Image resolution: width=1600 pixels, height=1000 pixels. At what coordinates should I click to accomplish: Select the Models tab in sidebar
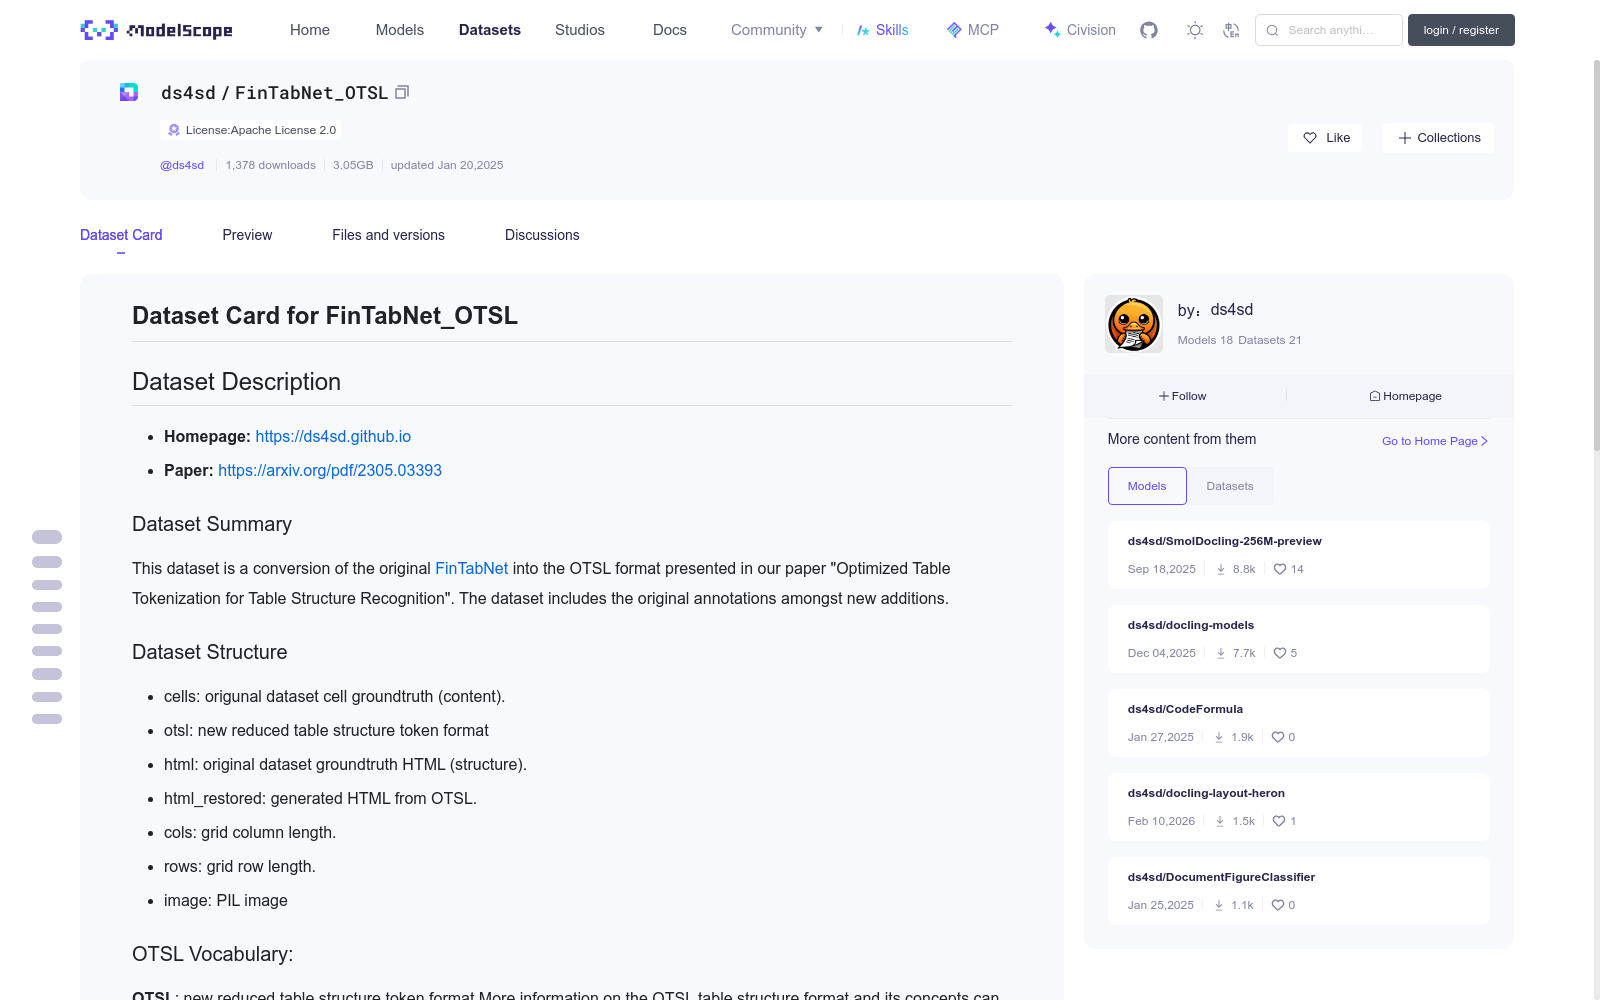1147,486
